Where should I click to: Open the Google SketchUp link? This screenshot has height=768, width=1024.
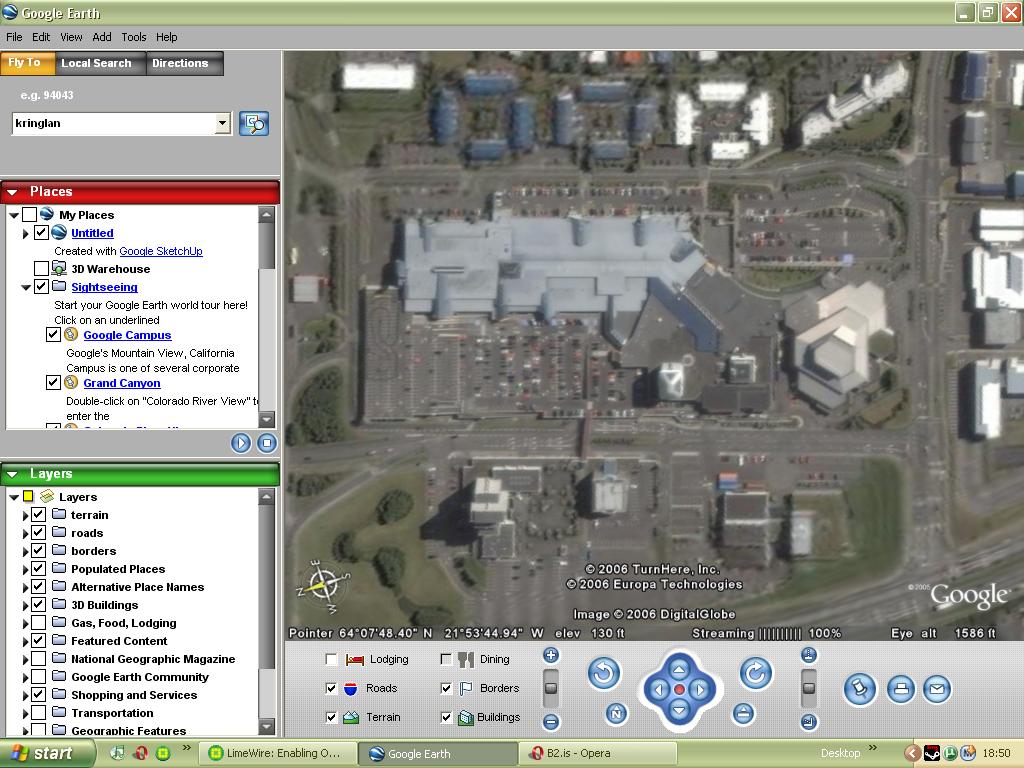pyautogui.click(x=161, y=251)
